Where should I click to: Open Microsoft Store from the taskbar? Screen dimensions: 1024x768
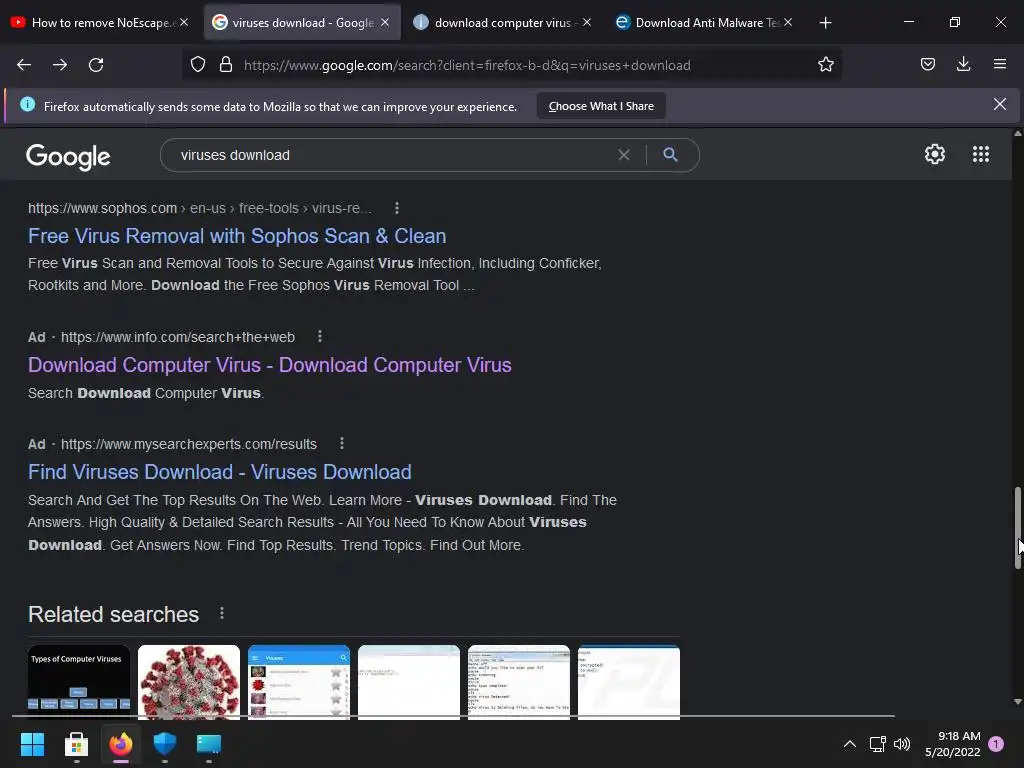76,744
